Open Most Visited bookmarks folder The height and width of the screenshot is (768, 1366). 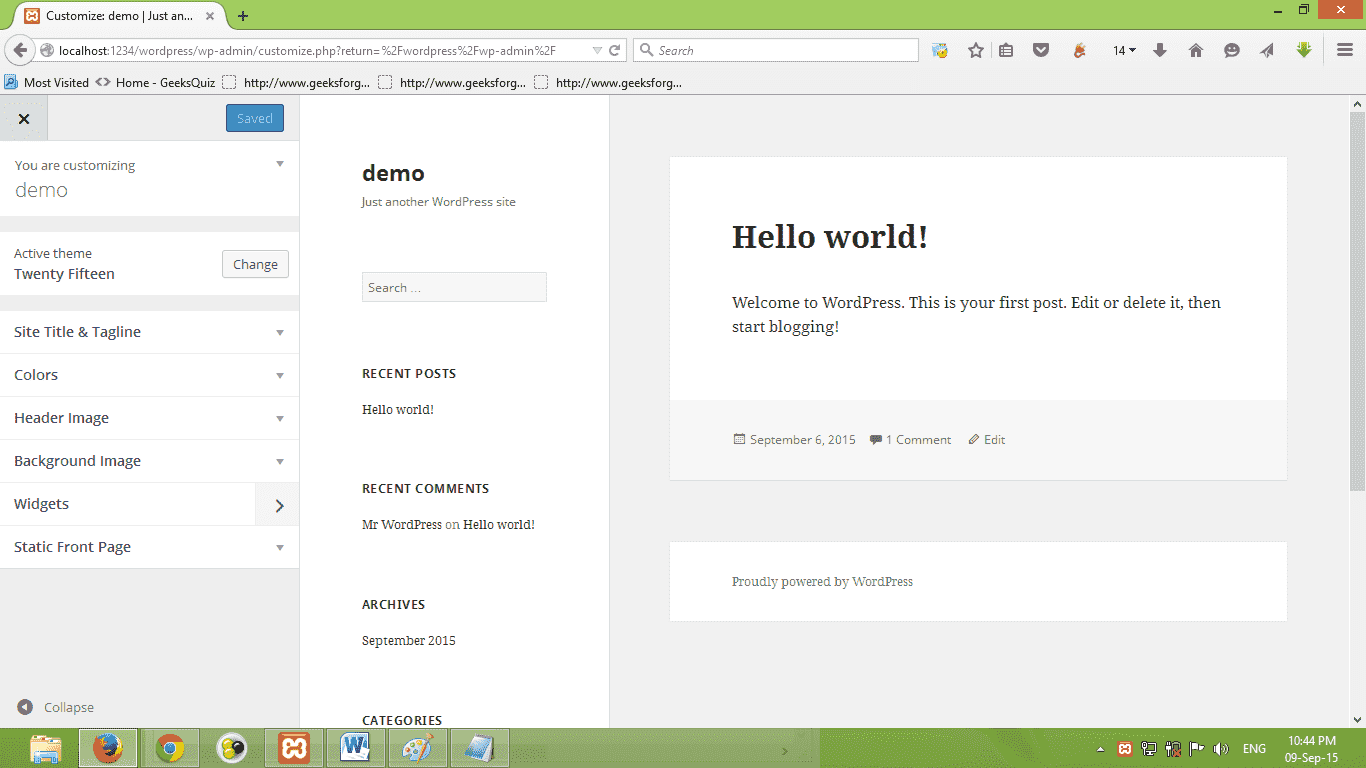(47, 83)
